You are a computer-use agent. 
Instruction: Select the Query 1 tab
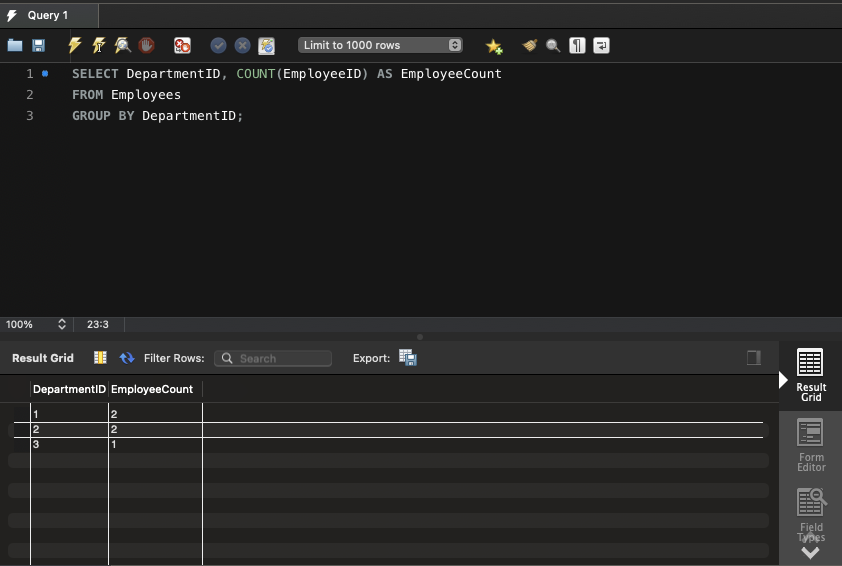coord(47,15)
